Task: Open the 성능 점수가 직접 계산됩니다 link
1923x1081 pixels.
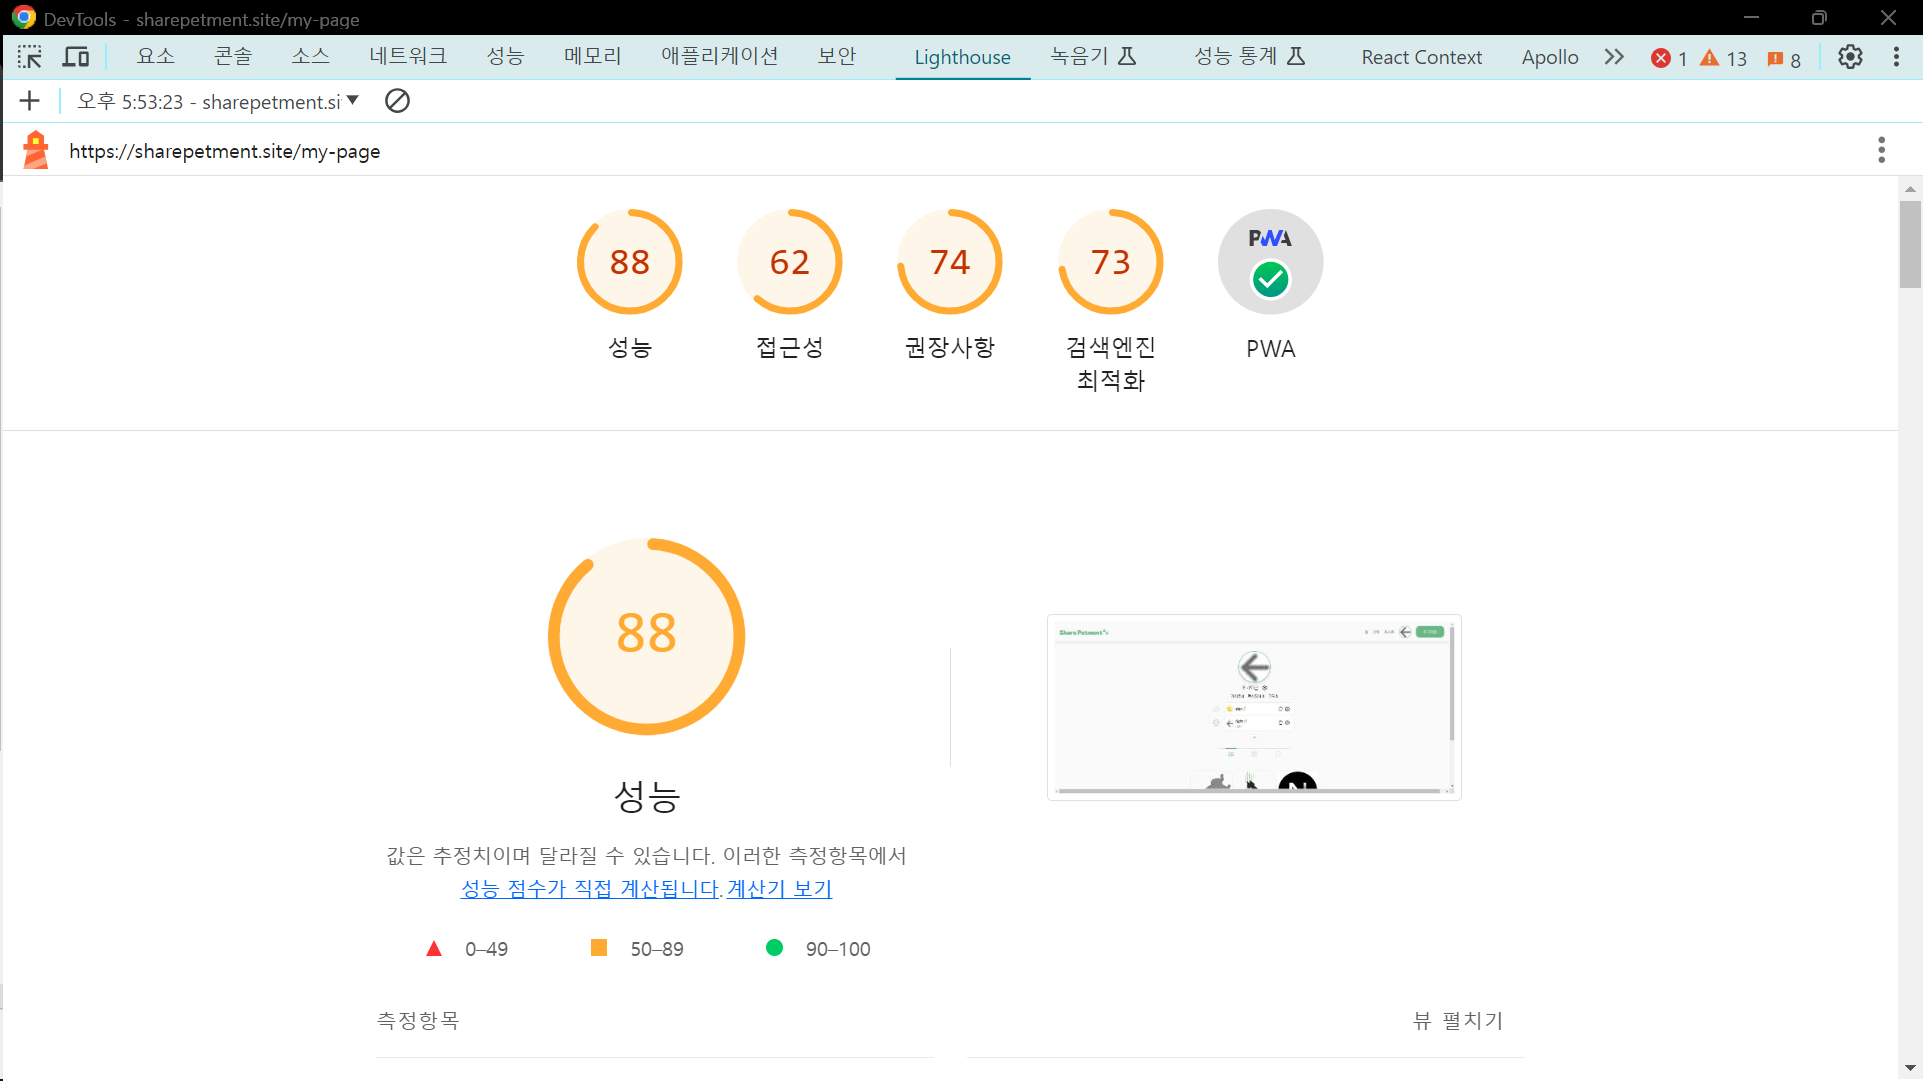Action: (x=591, y=888)
